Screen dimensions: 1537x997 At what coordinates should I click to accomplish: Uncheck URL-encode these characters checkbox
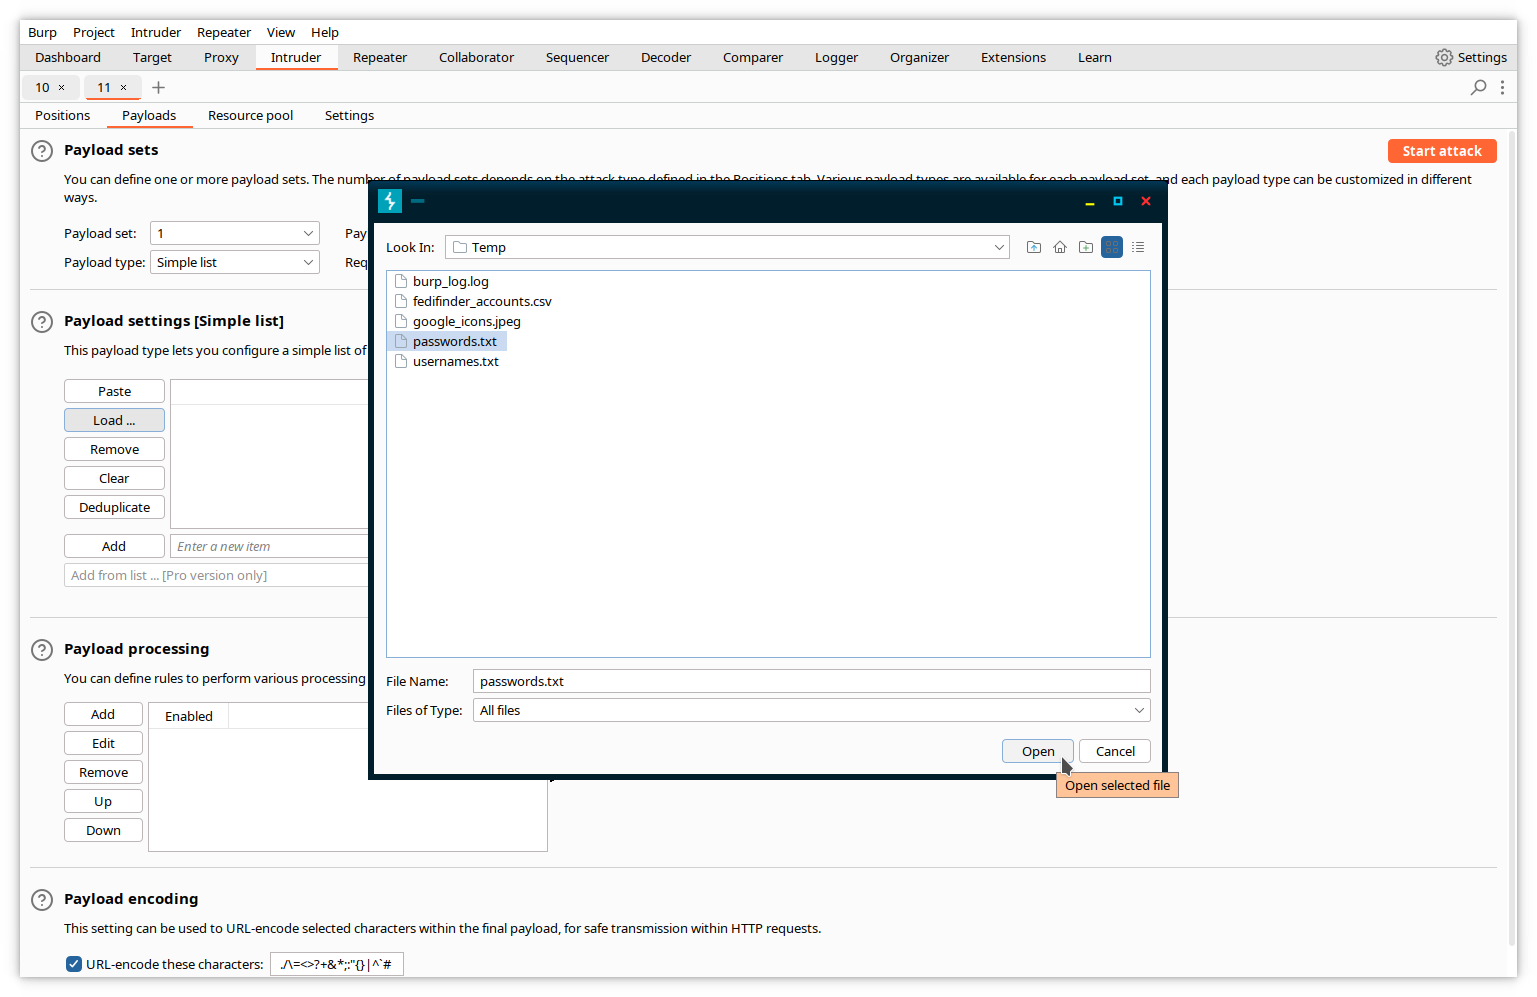tap(74, 964)
